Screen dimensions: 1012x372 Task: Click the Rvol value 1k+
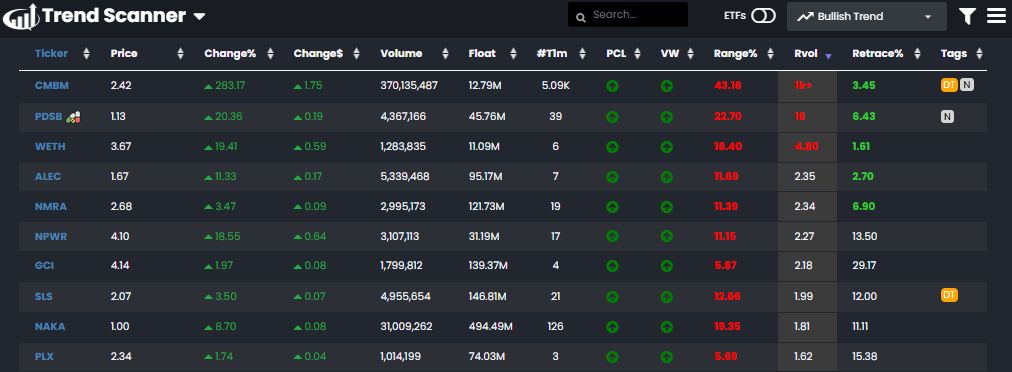[804, 85]
